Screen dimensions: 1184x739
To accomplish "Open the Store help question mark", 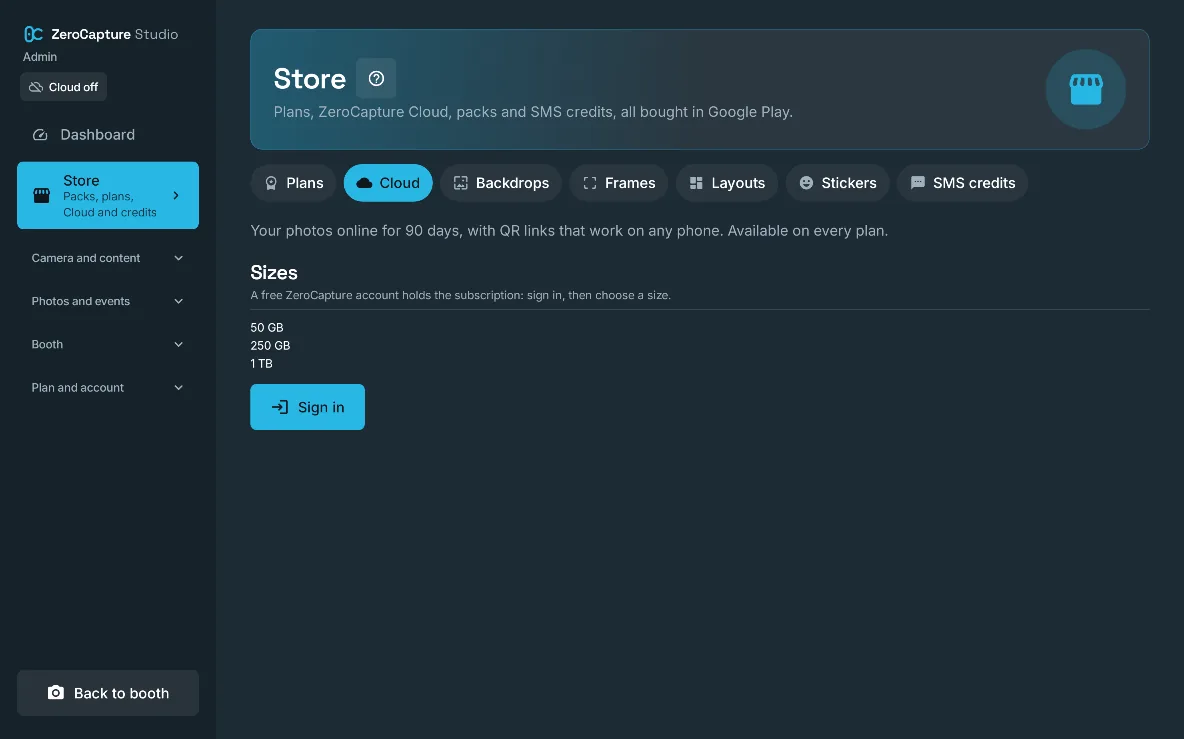I will (x=376, y=79).
